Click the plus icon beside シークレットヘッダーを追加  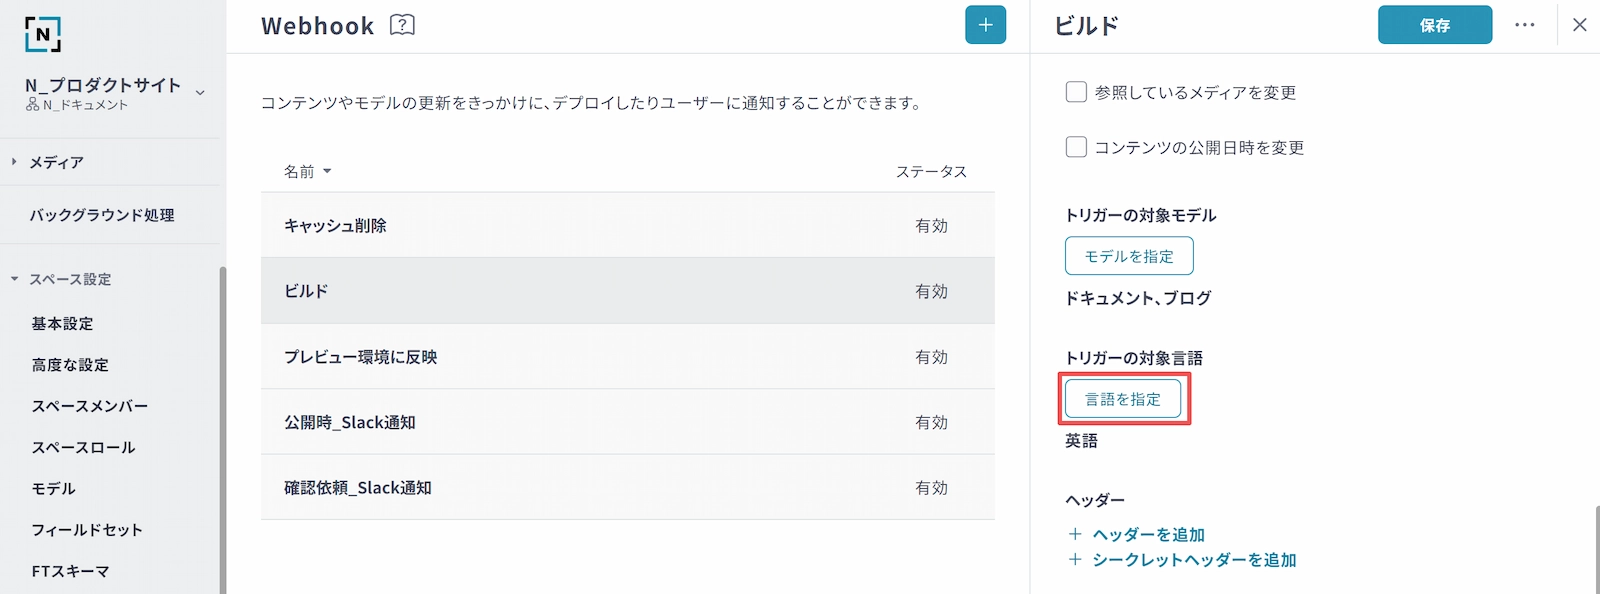tap(1075, 560)
